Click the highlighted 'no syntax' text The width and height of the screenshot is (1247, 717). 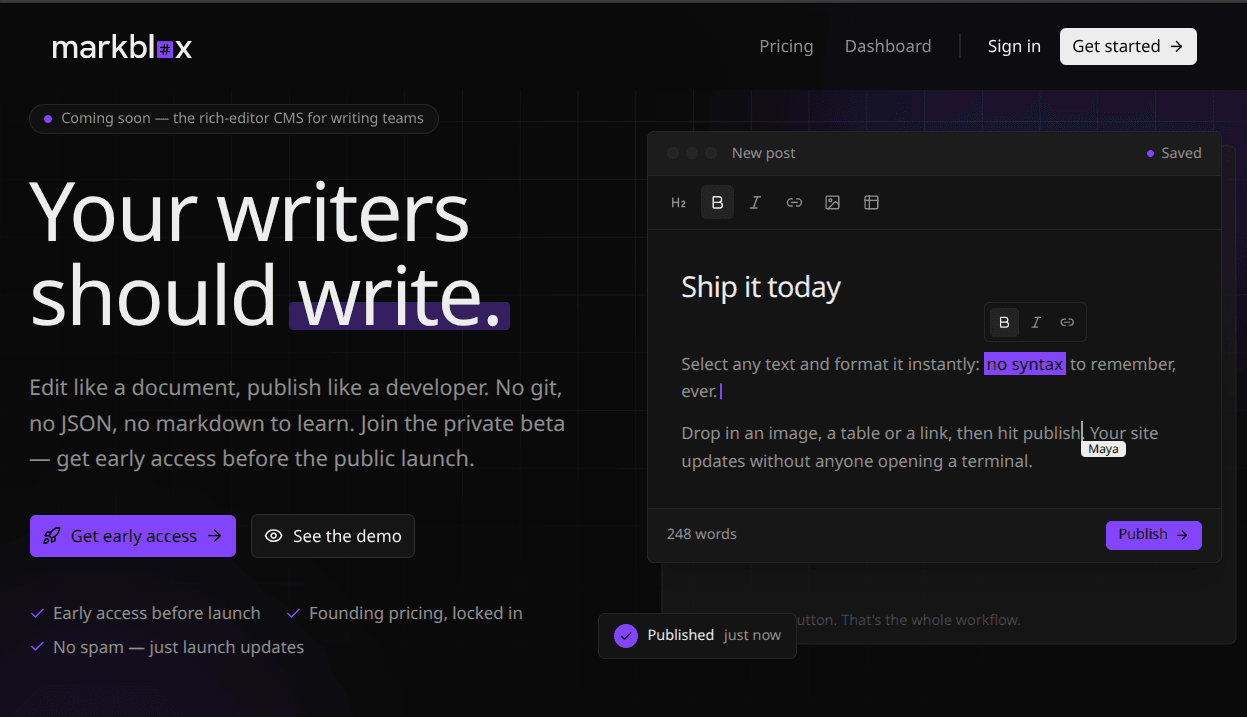[x=1025, y=364]
